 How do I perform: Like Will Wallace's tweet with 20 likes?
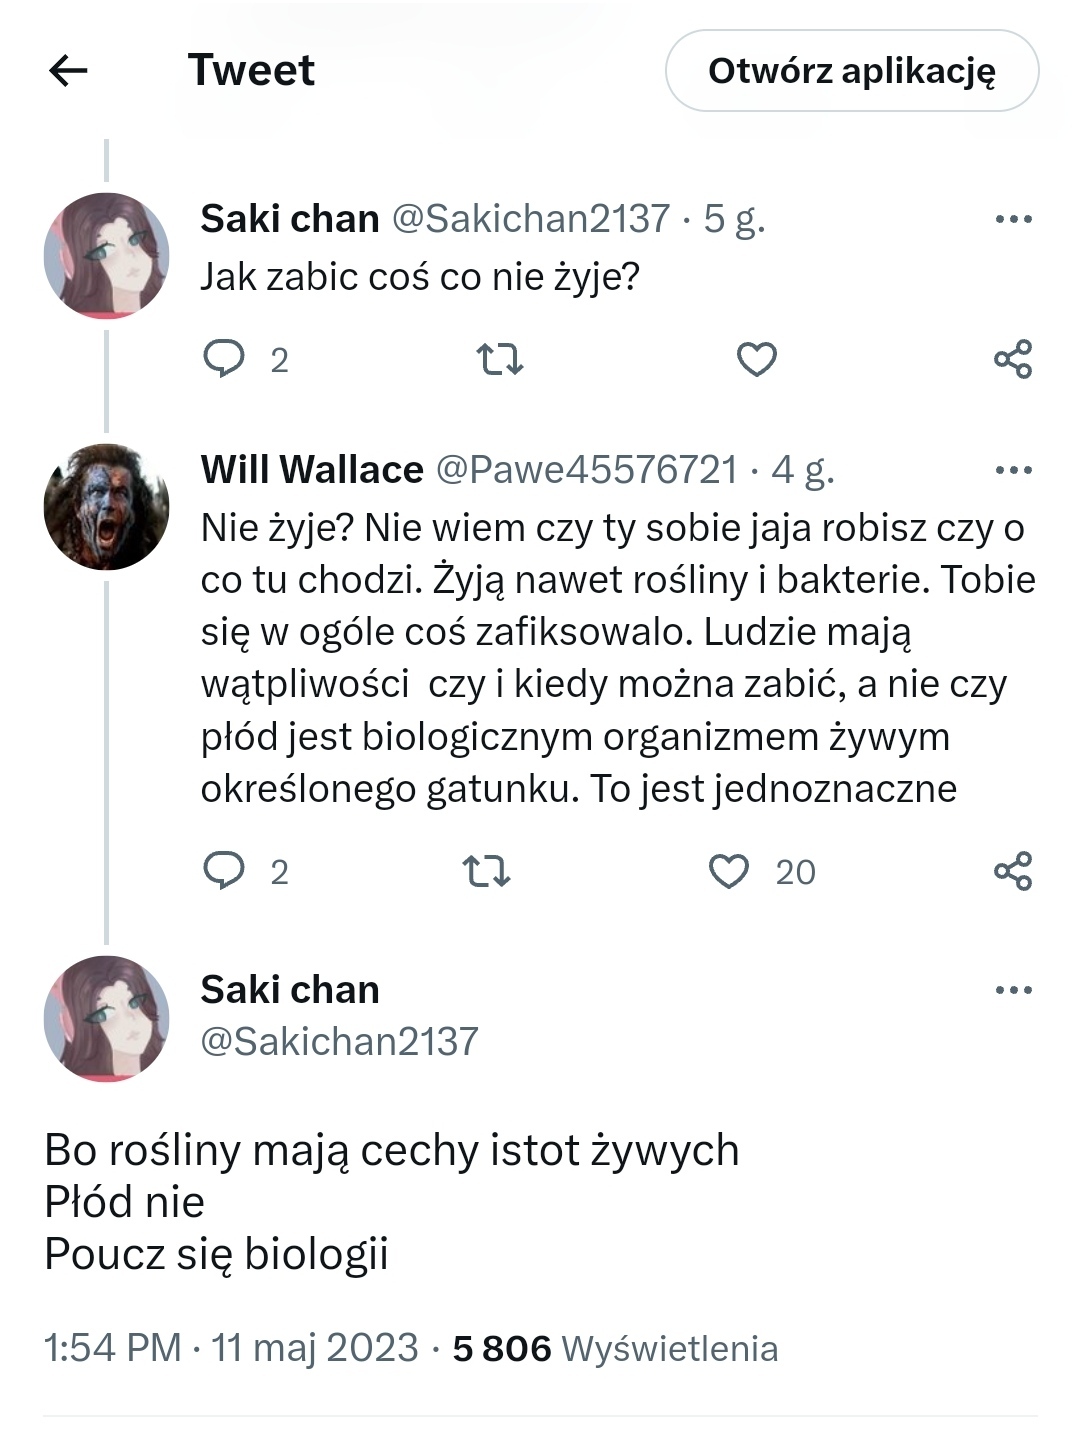(x=729, y=871)
